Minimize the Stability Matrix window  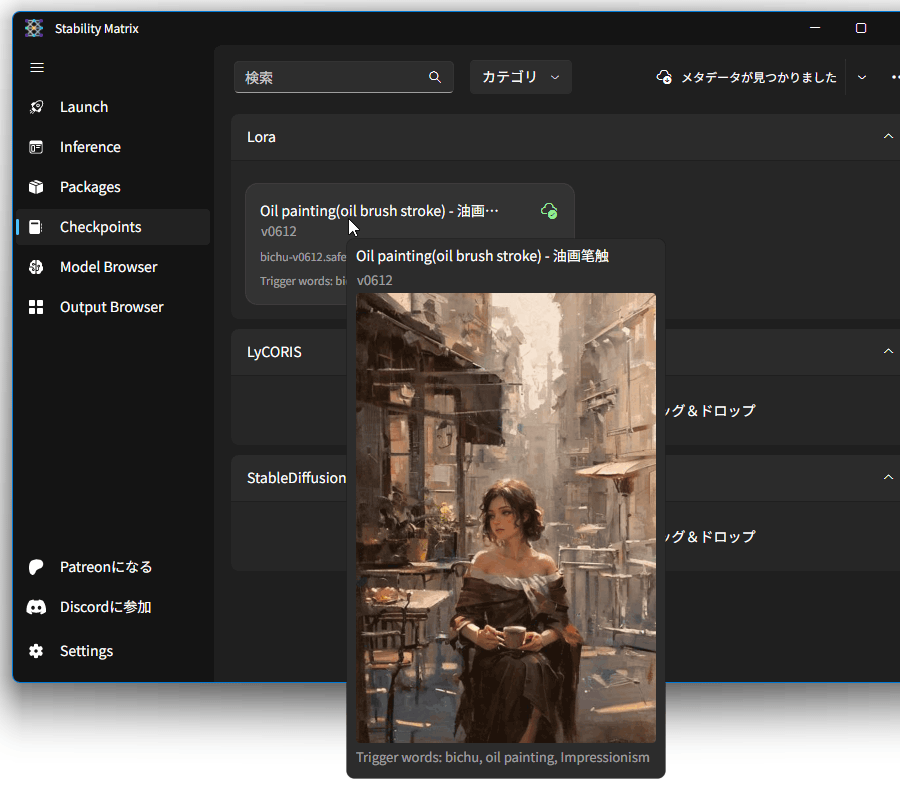click(x=815, y=28)
